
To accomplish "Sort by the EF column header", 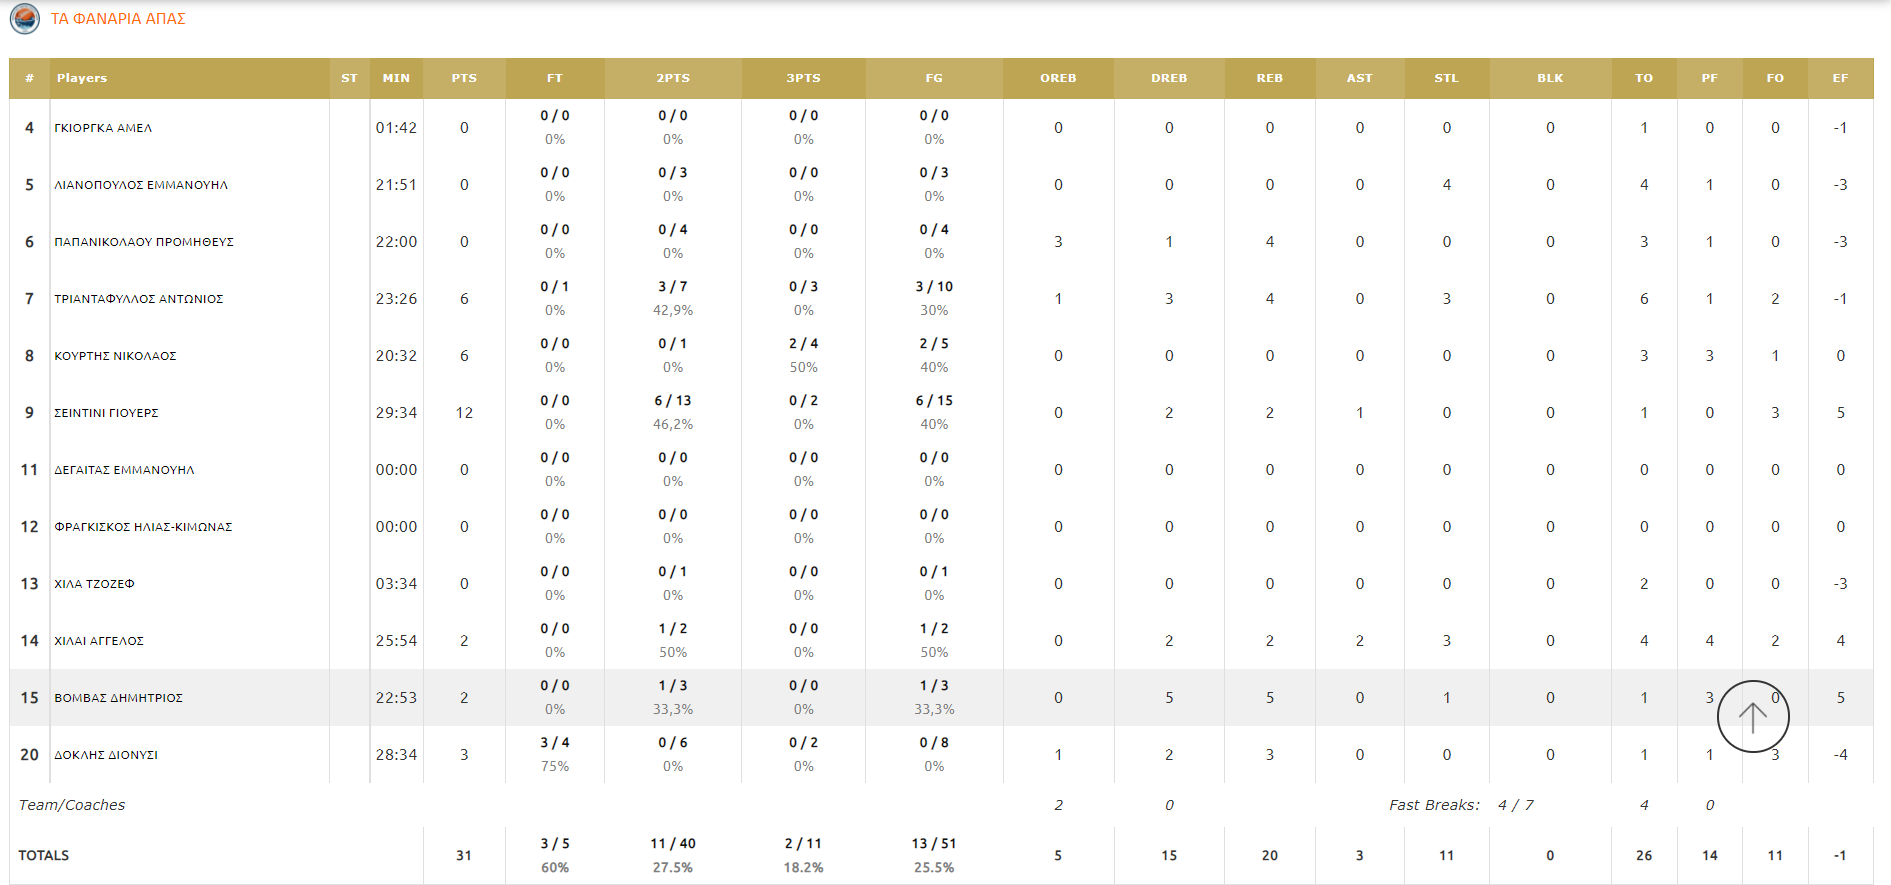I will [x=1840, y=78].
